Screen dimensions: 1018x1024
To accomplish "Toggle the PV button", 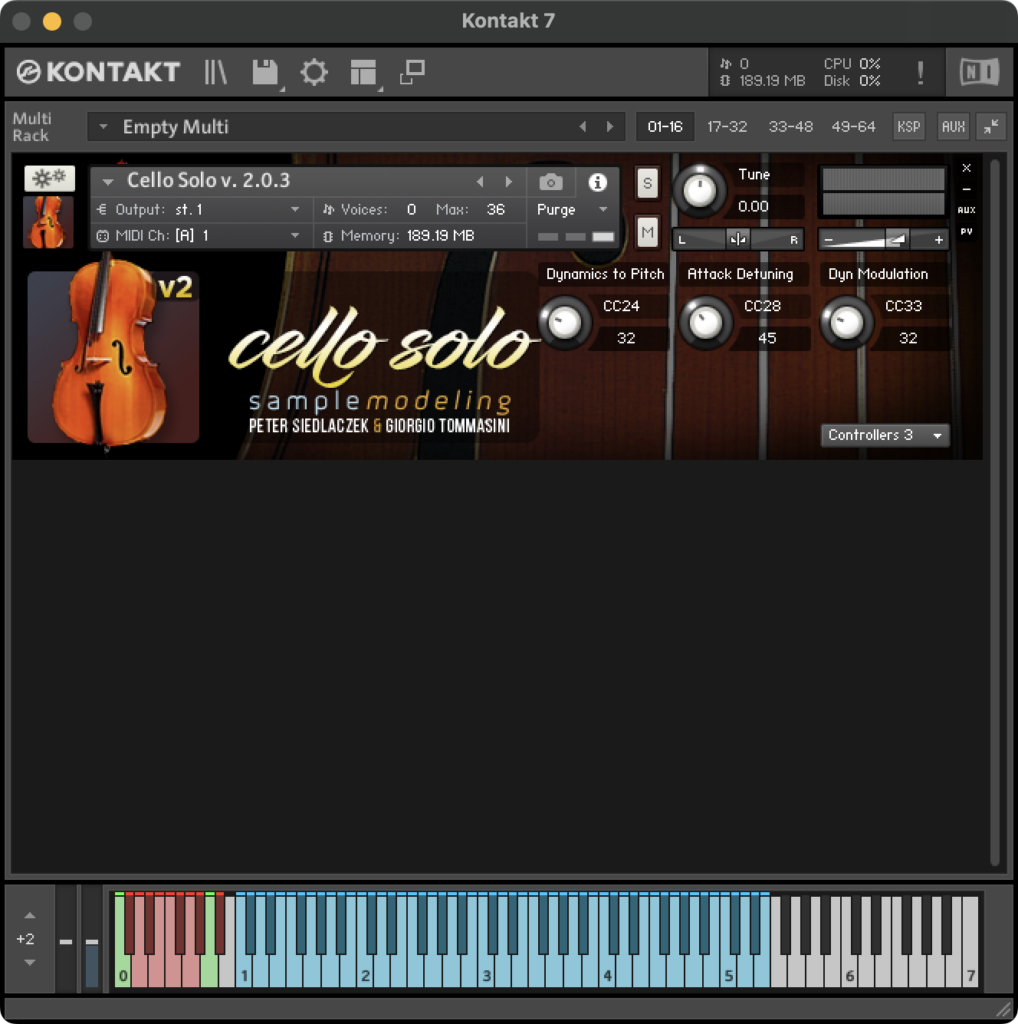I will pyautogui.click(x=966, y=231).
